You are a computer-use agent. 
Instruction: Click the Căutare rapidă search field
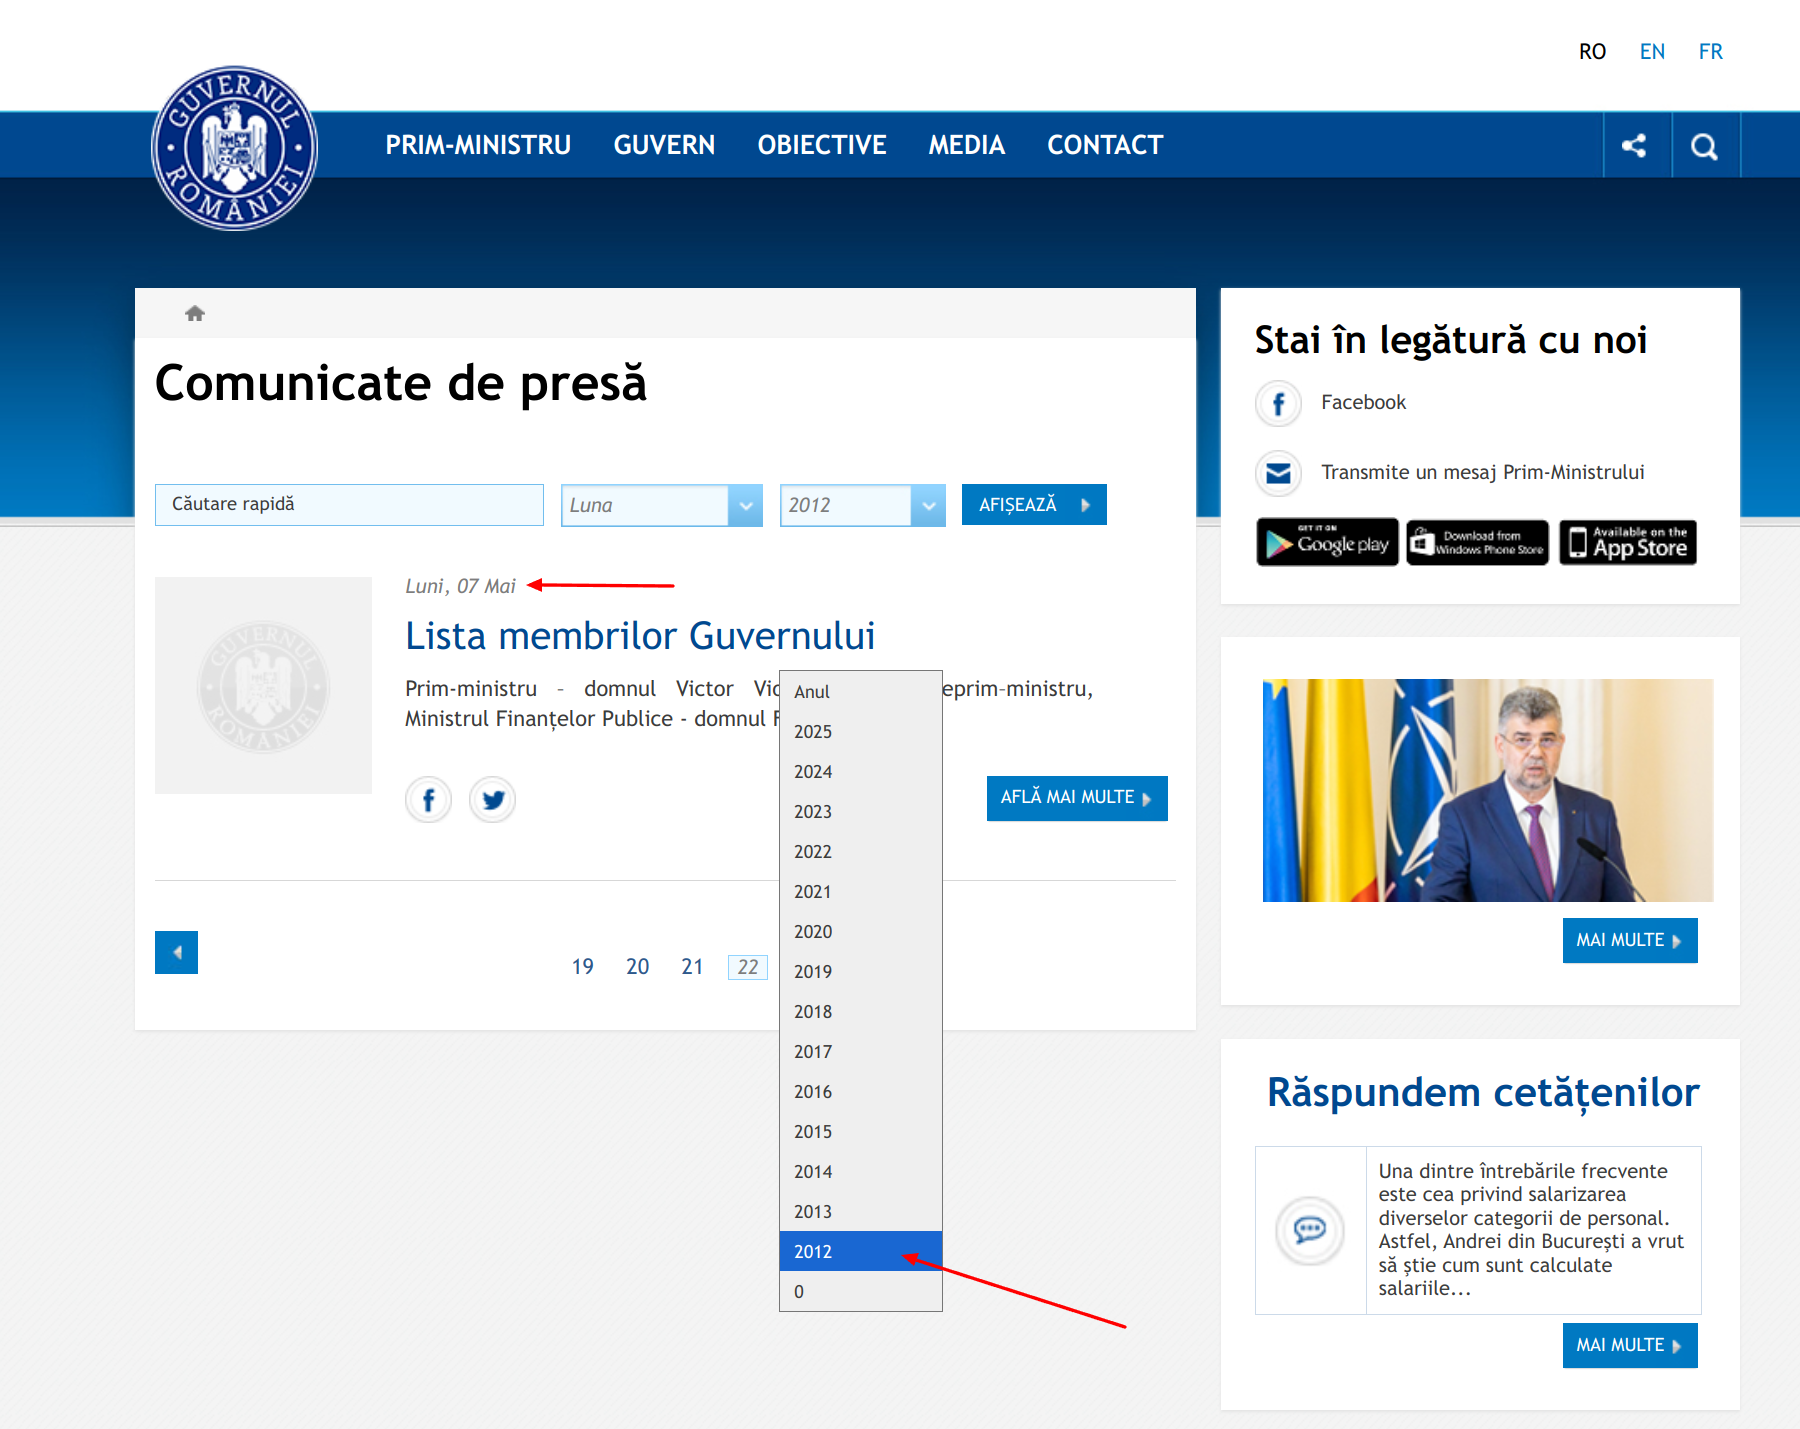click(x=349, y=505)
